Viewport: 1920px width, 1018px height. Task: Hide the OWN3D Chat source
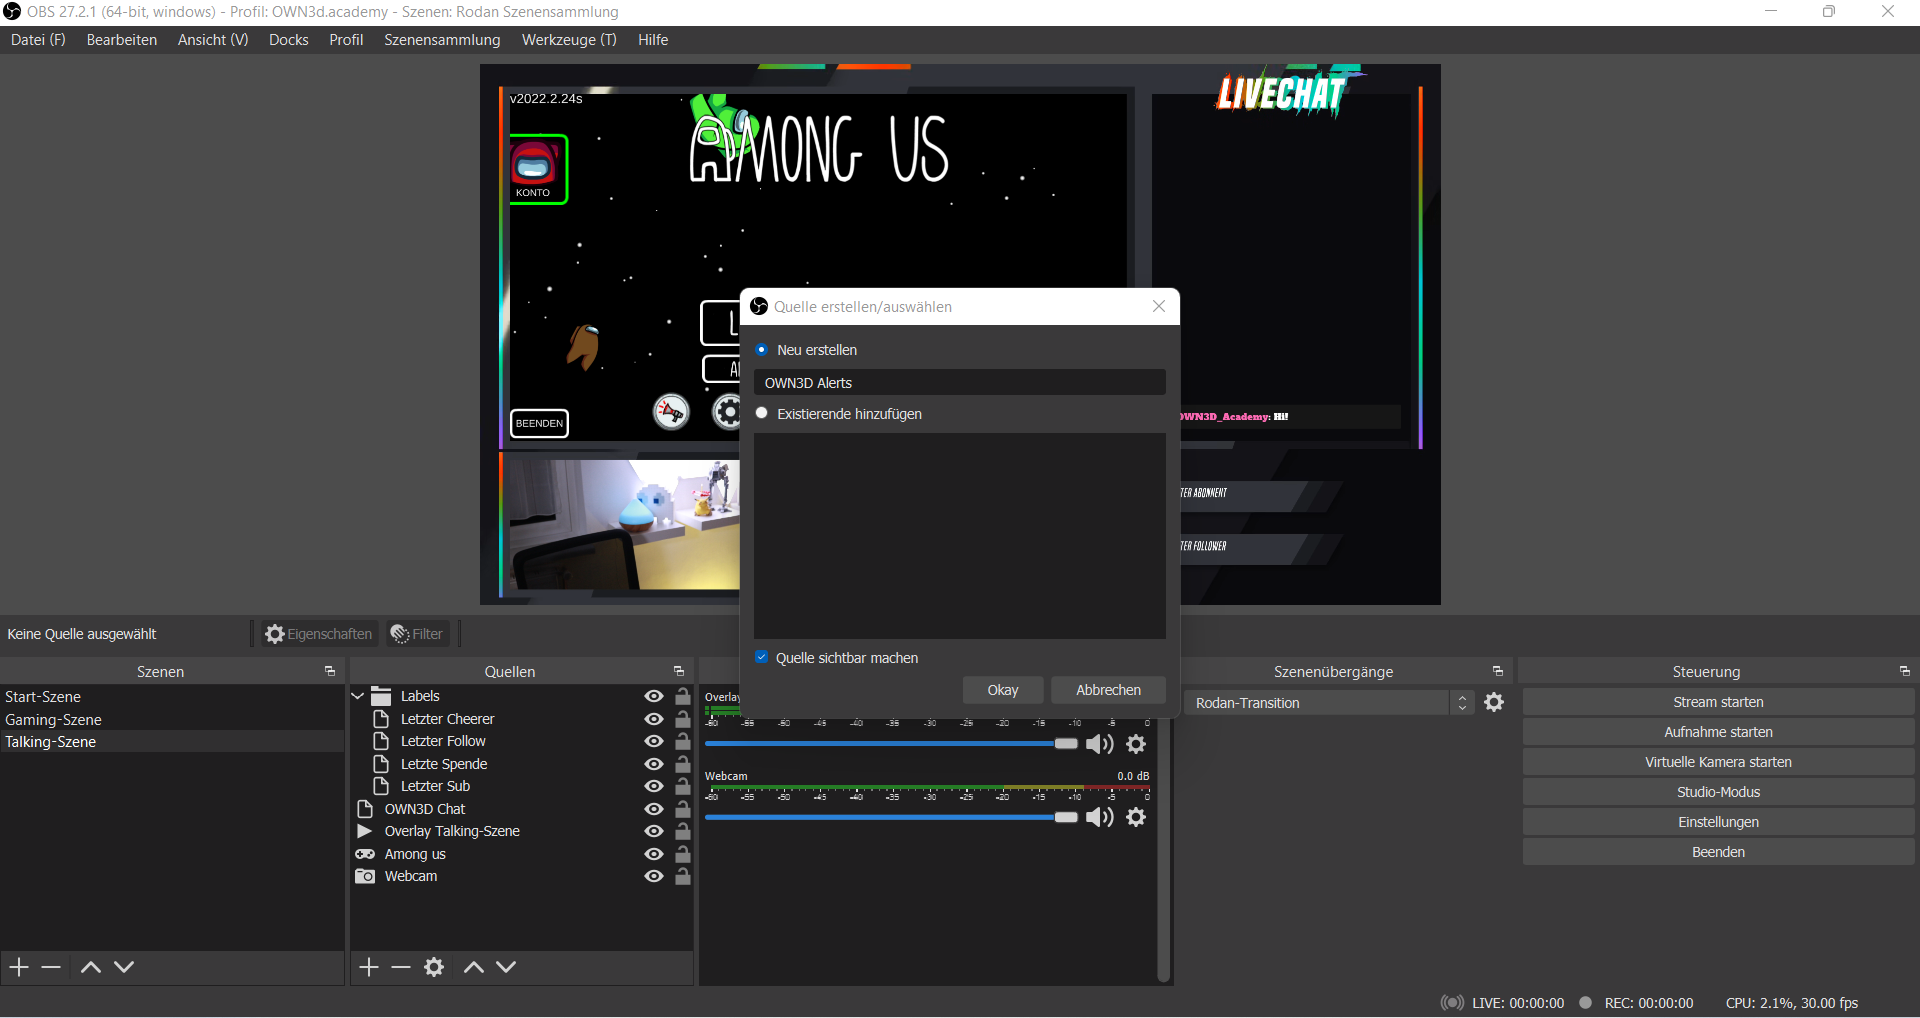tap(654, 809)
